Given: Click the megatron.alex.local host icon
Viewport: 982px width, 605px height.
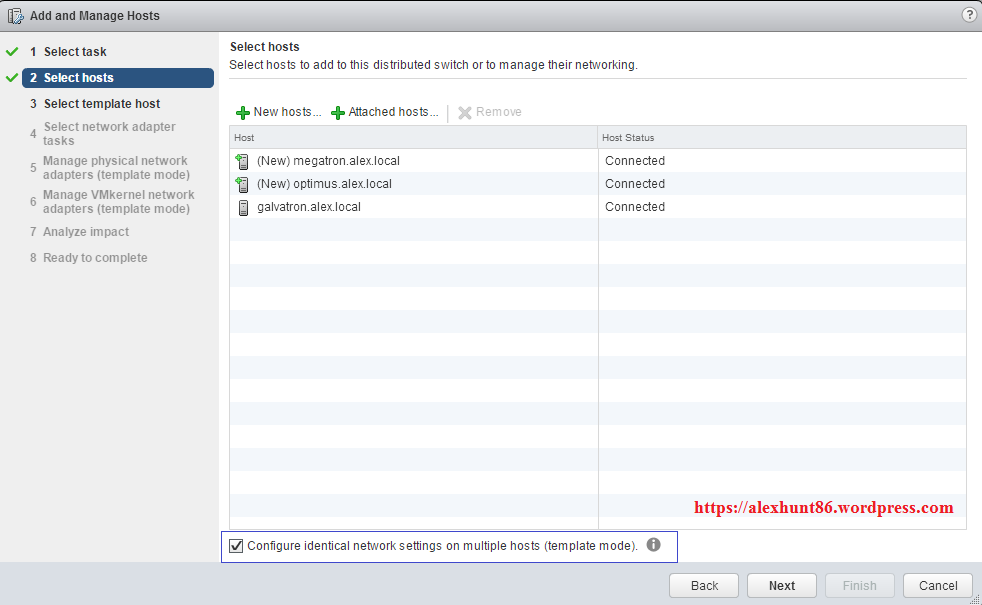Looking at the screenshot, I should click(242, 161).
